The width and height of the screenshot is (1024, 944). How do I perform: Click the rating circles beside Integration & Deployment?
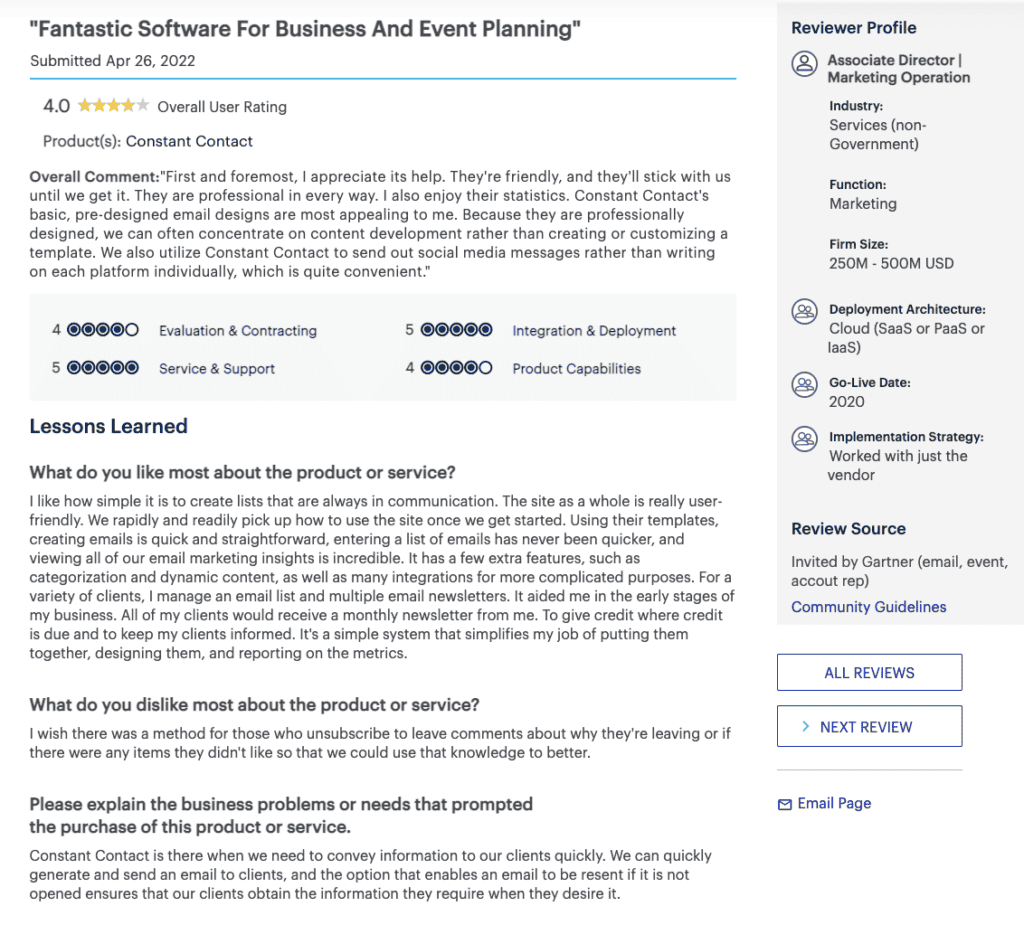pyautogui.click(x=454, y=329)
